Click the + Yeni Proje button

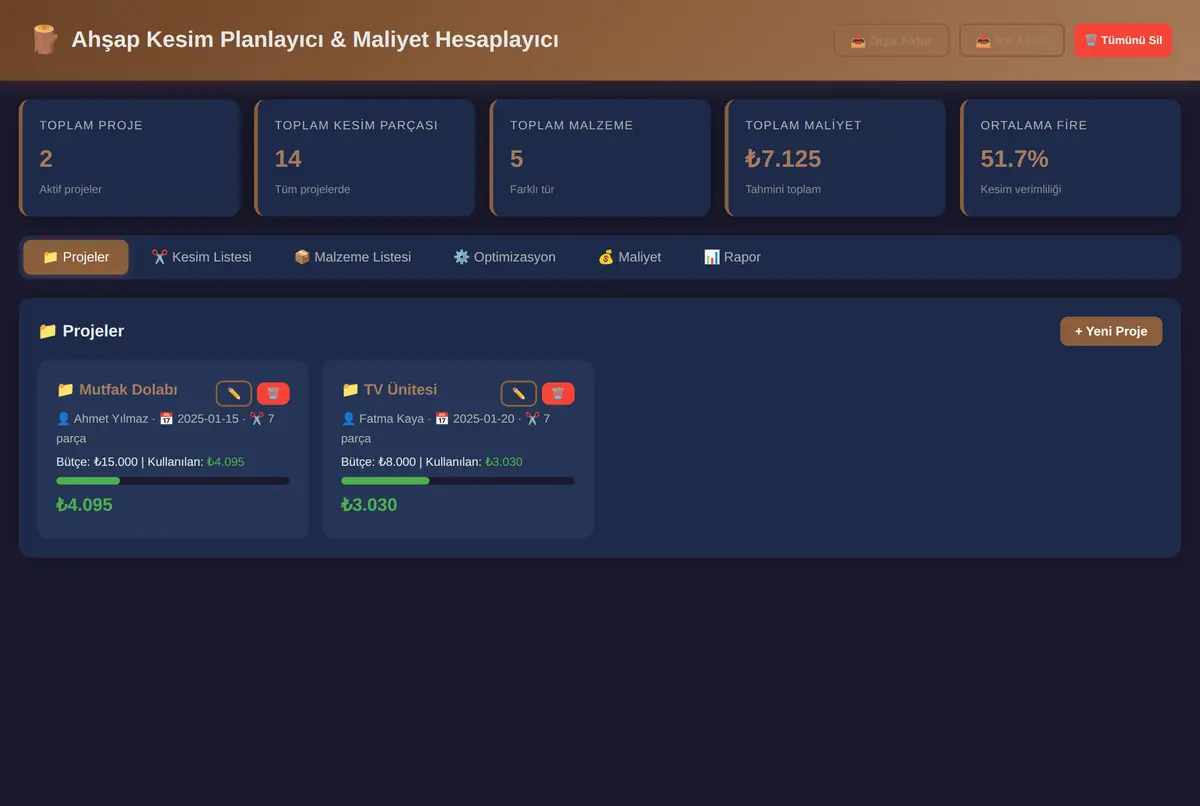1111,331
